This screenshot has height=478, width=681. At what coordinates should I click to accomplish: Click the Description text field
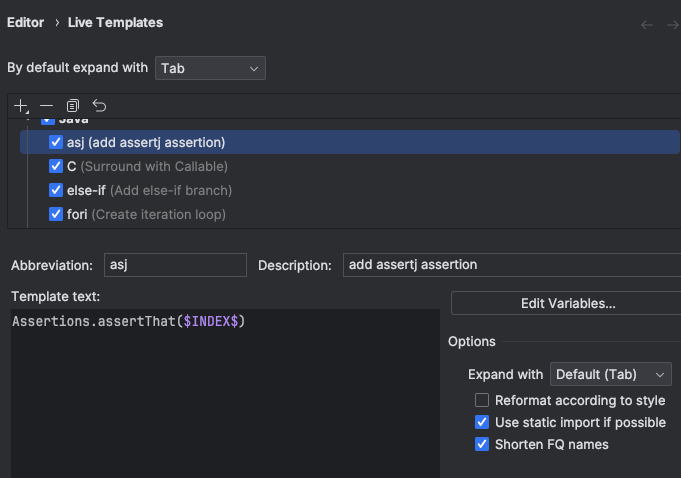click(x=510, y=265)
